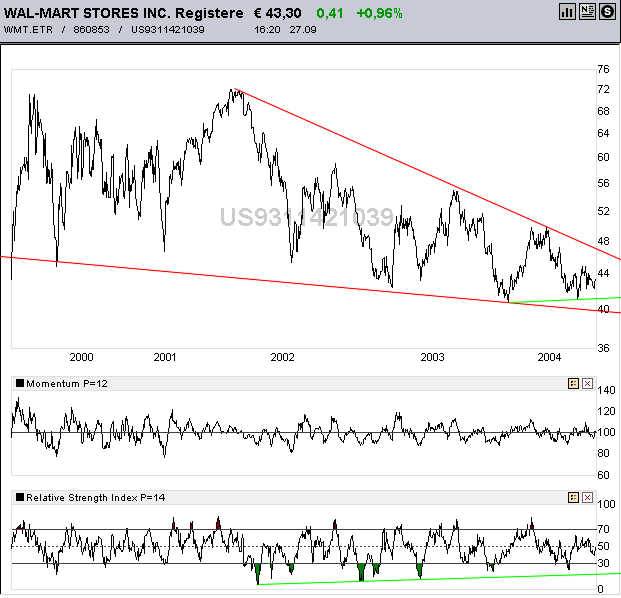Click the 2002 year label on time axis

click(282, 357)
